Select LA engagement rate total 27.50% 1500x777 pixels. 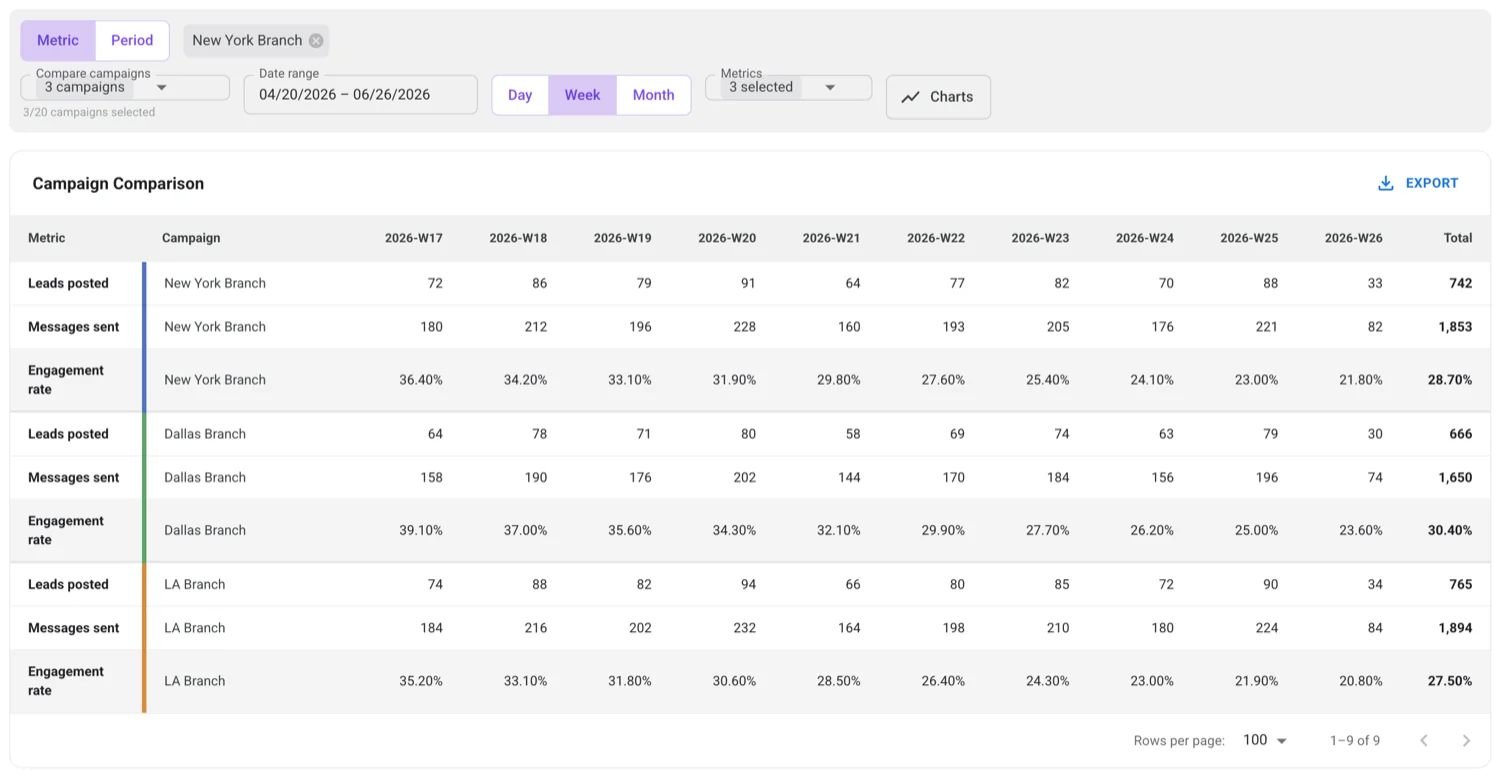(x=1450, y=681)
